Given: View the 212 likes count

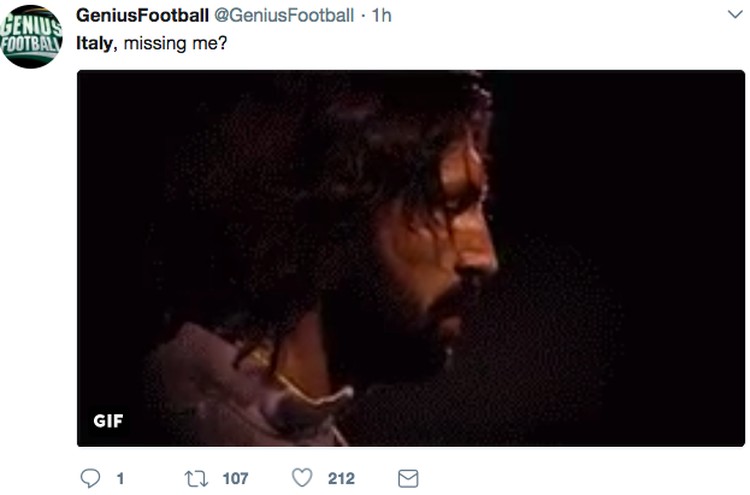Looking at the screenshot, I should pyautogui.click(x=341, y=478).
